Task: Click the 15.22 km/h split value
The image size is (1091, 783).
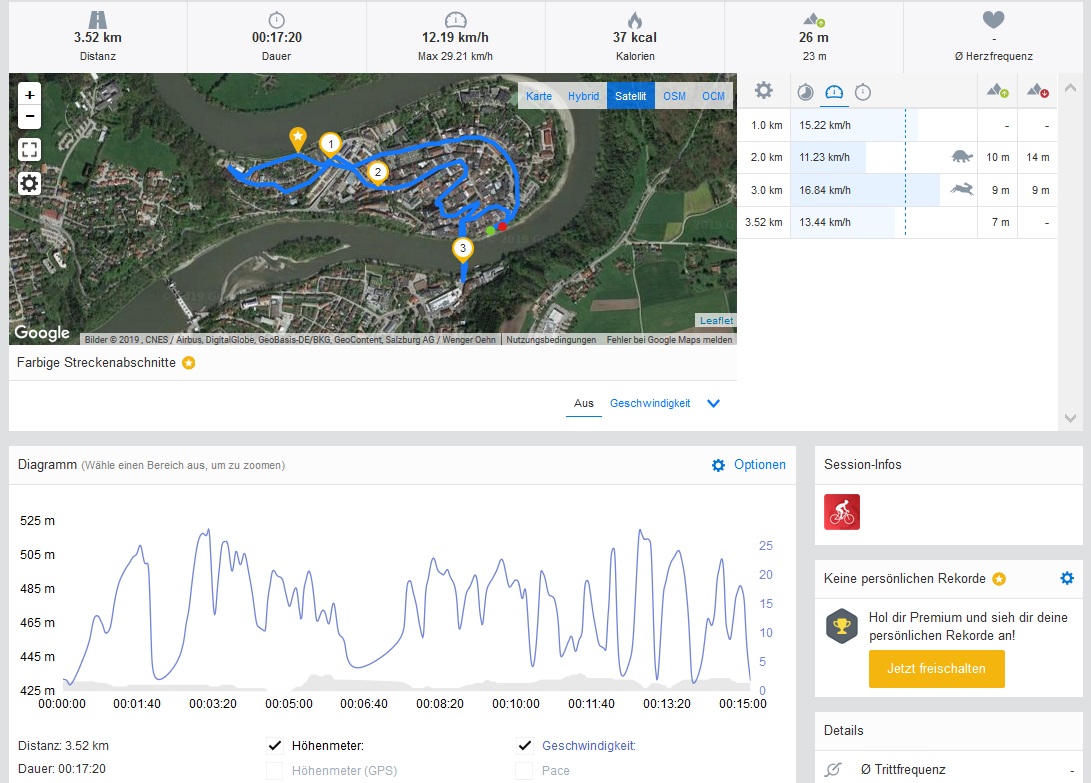Action: point(825,125)
